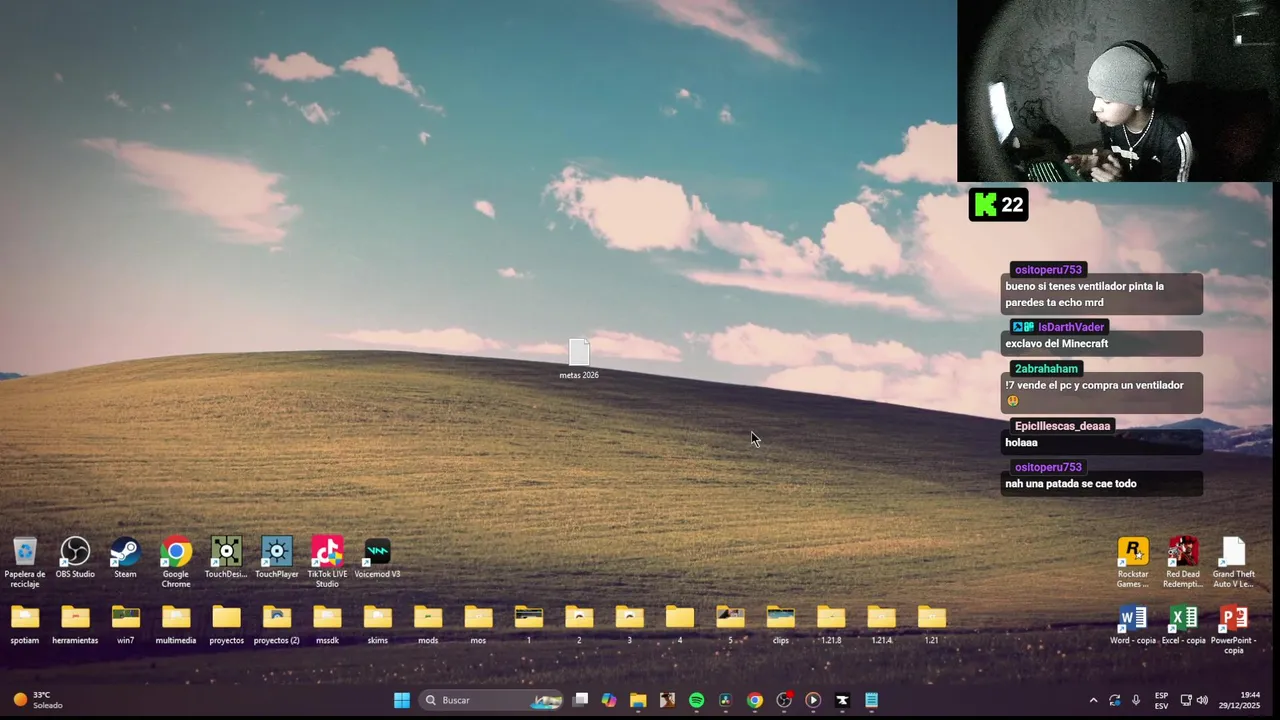Open the media player taskbar icon
Screen dimensions: 1280x720
(x=813, y=700)
